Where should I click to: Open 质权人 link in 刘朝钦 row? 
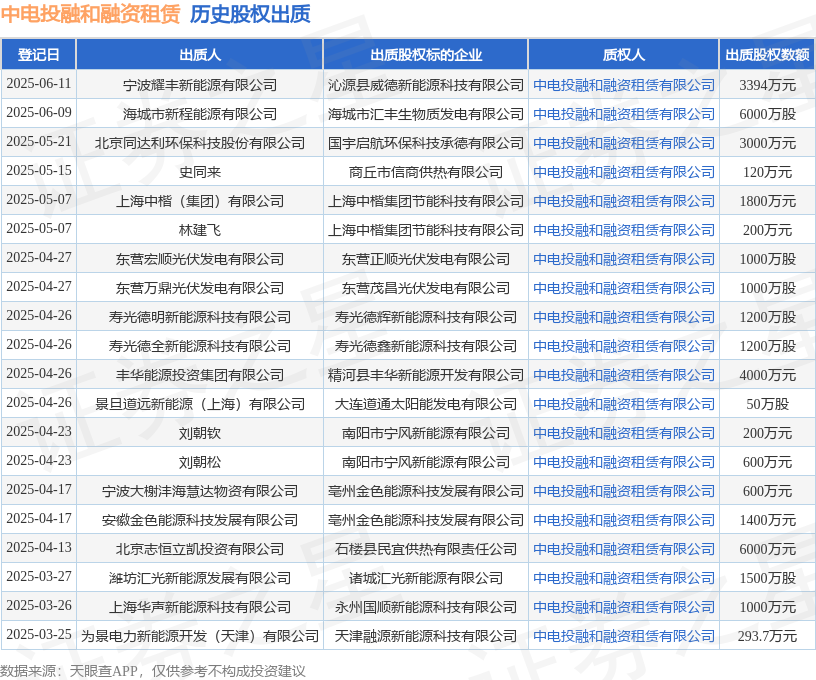click(623, 433)
